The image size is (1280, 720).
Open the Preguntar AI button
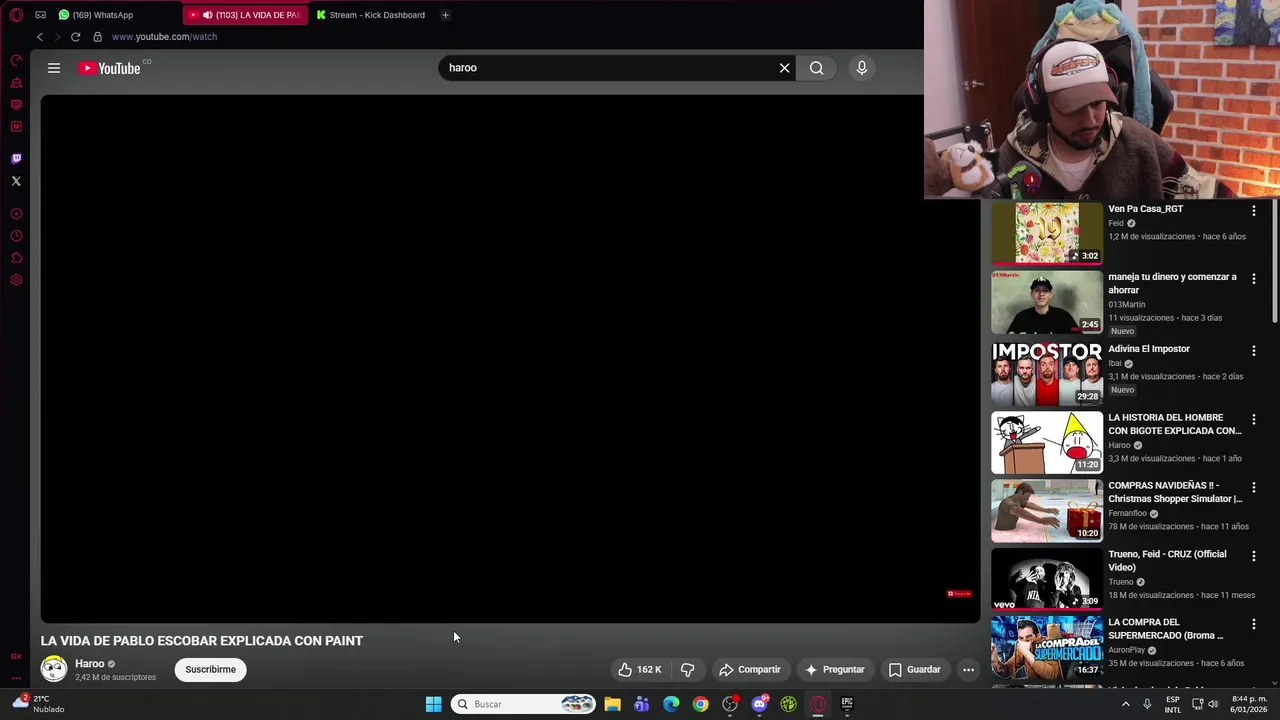[x=834, y=670]
